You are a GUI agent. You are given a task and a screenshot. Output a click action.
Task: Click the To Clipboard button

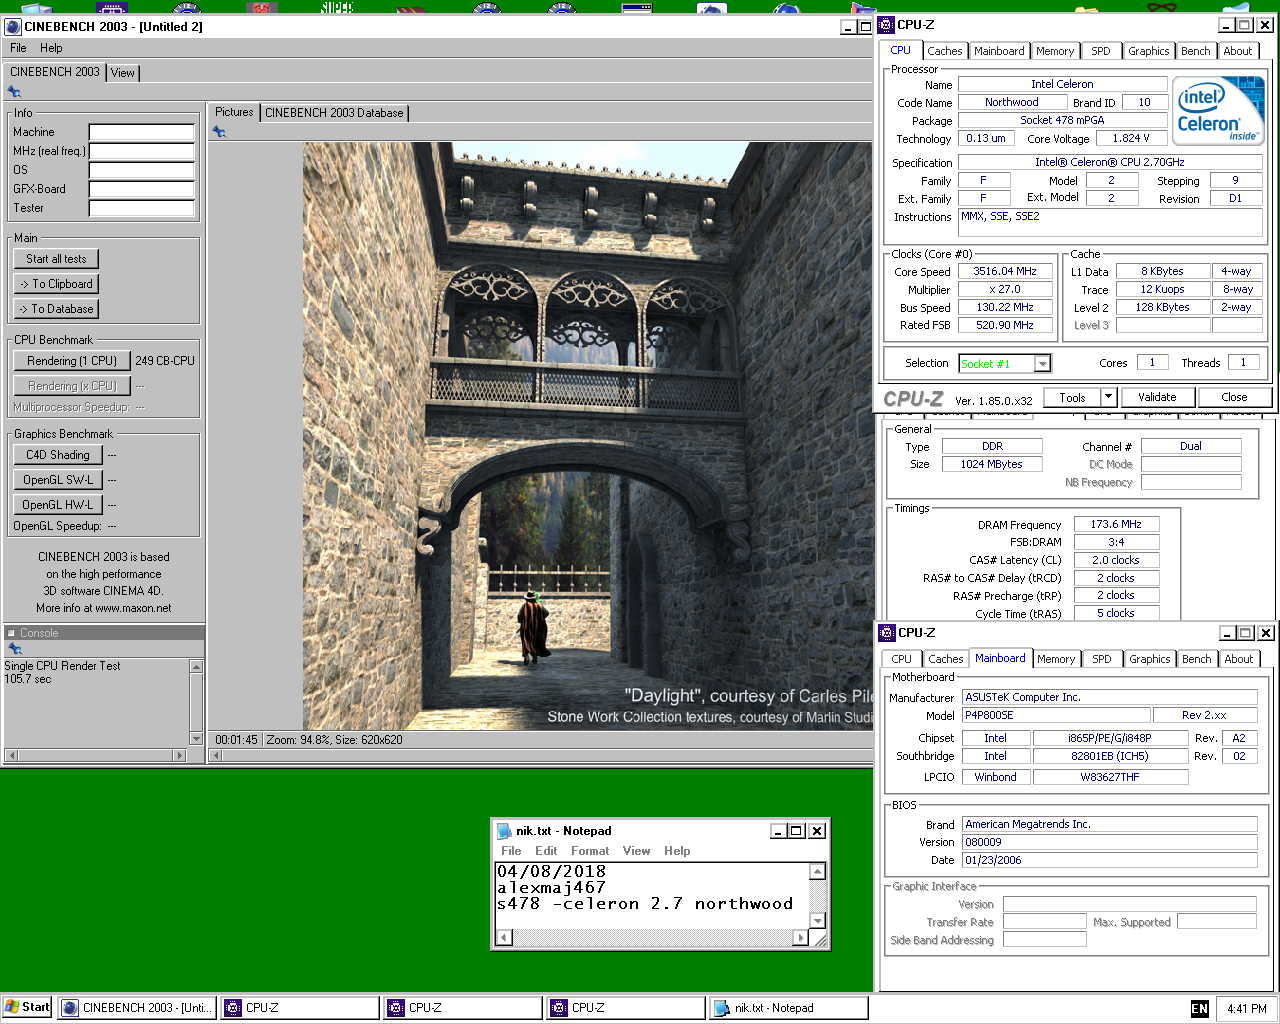coord(56,284)
